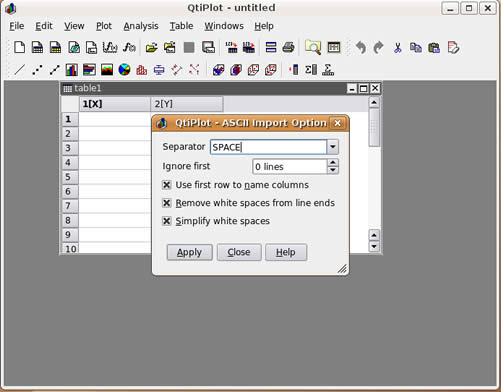Screen dimensions: 501x392
Task: Click the Add Column toolbar icon
Action: click(x=294, y=70)
